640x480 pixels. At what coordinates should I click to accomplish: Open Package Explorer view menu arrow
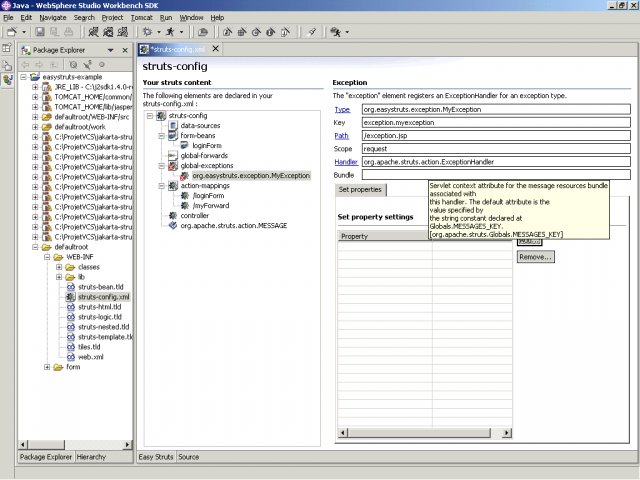[x=110, y=50]
